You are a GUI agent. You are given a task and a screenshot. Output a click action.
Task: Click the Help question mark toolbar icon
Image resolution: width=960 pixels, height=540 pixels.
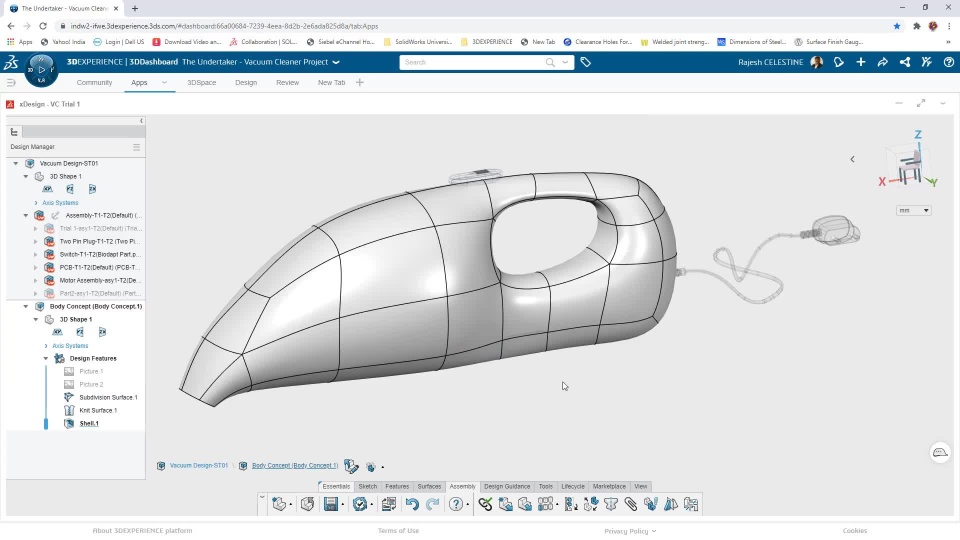pos(456,505)
